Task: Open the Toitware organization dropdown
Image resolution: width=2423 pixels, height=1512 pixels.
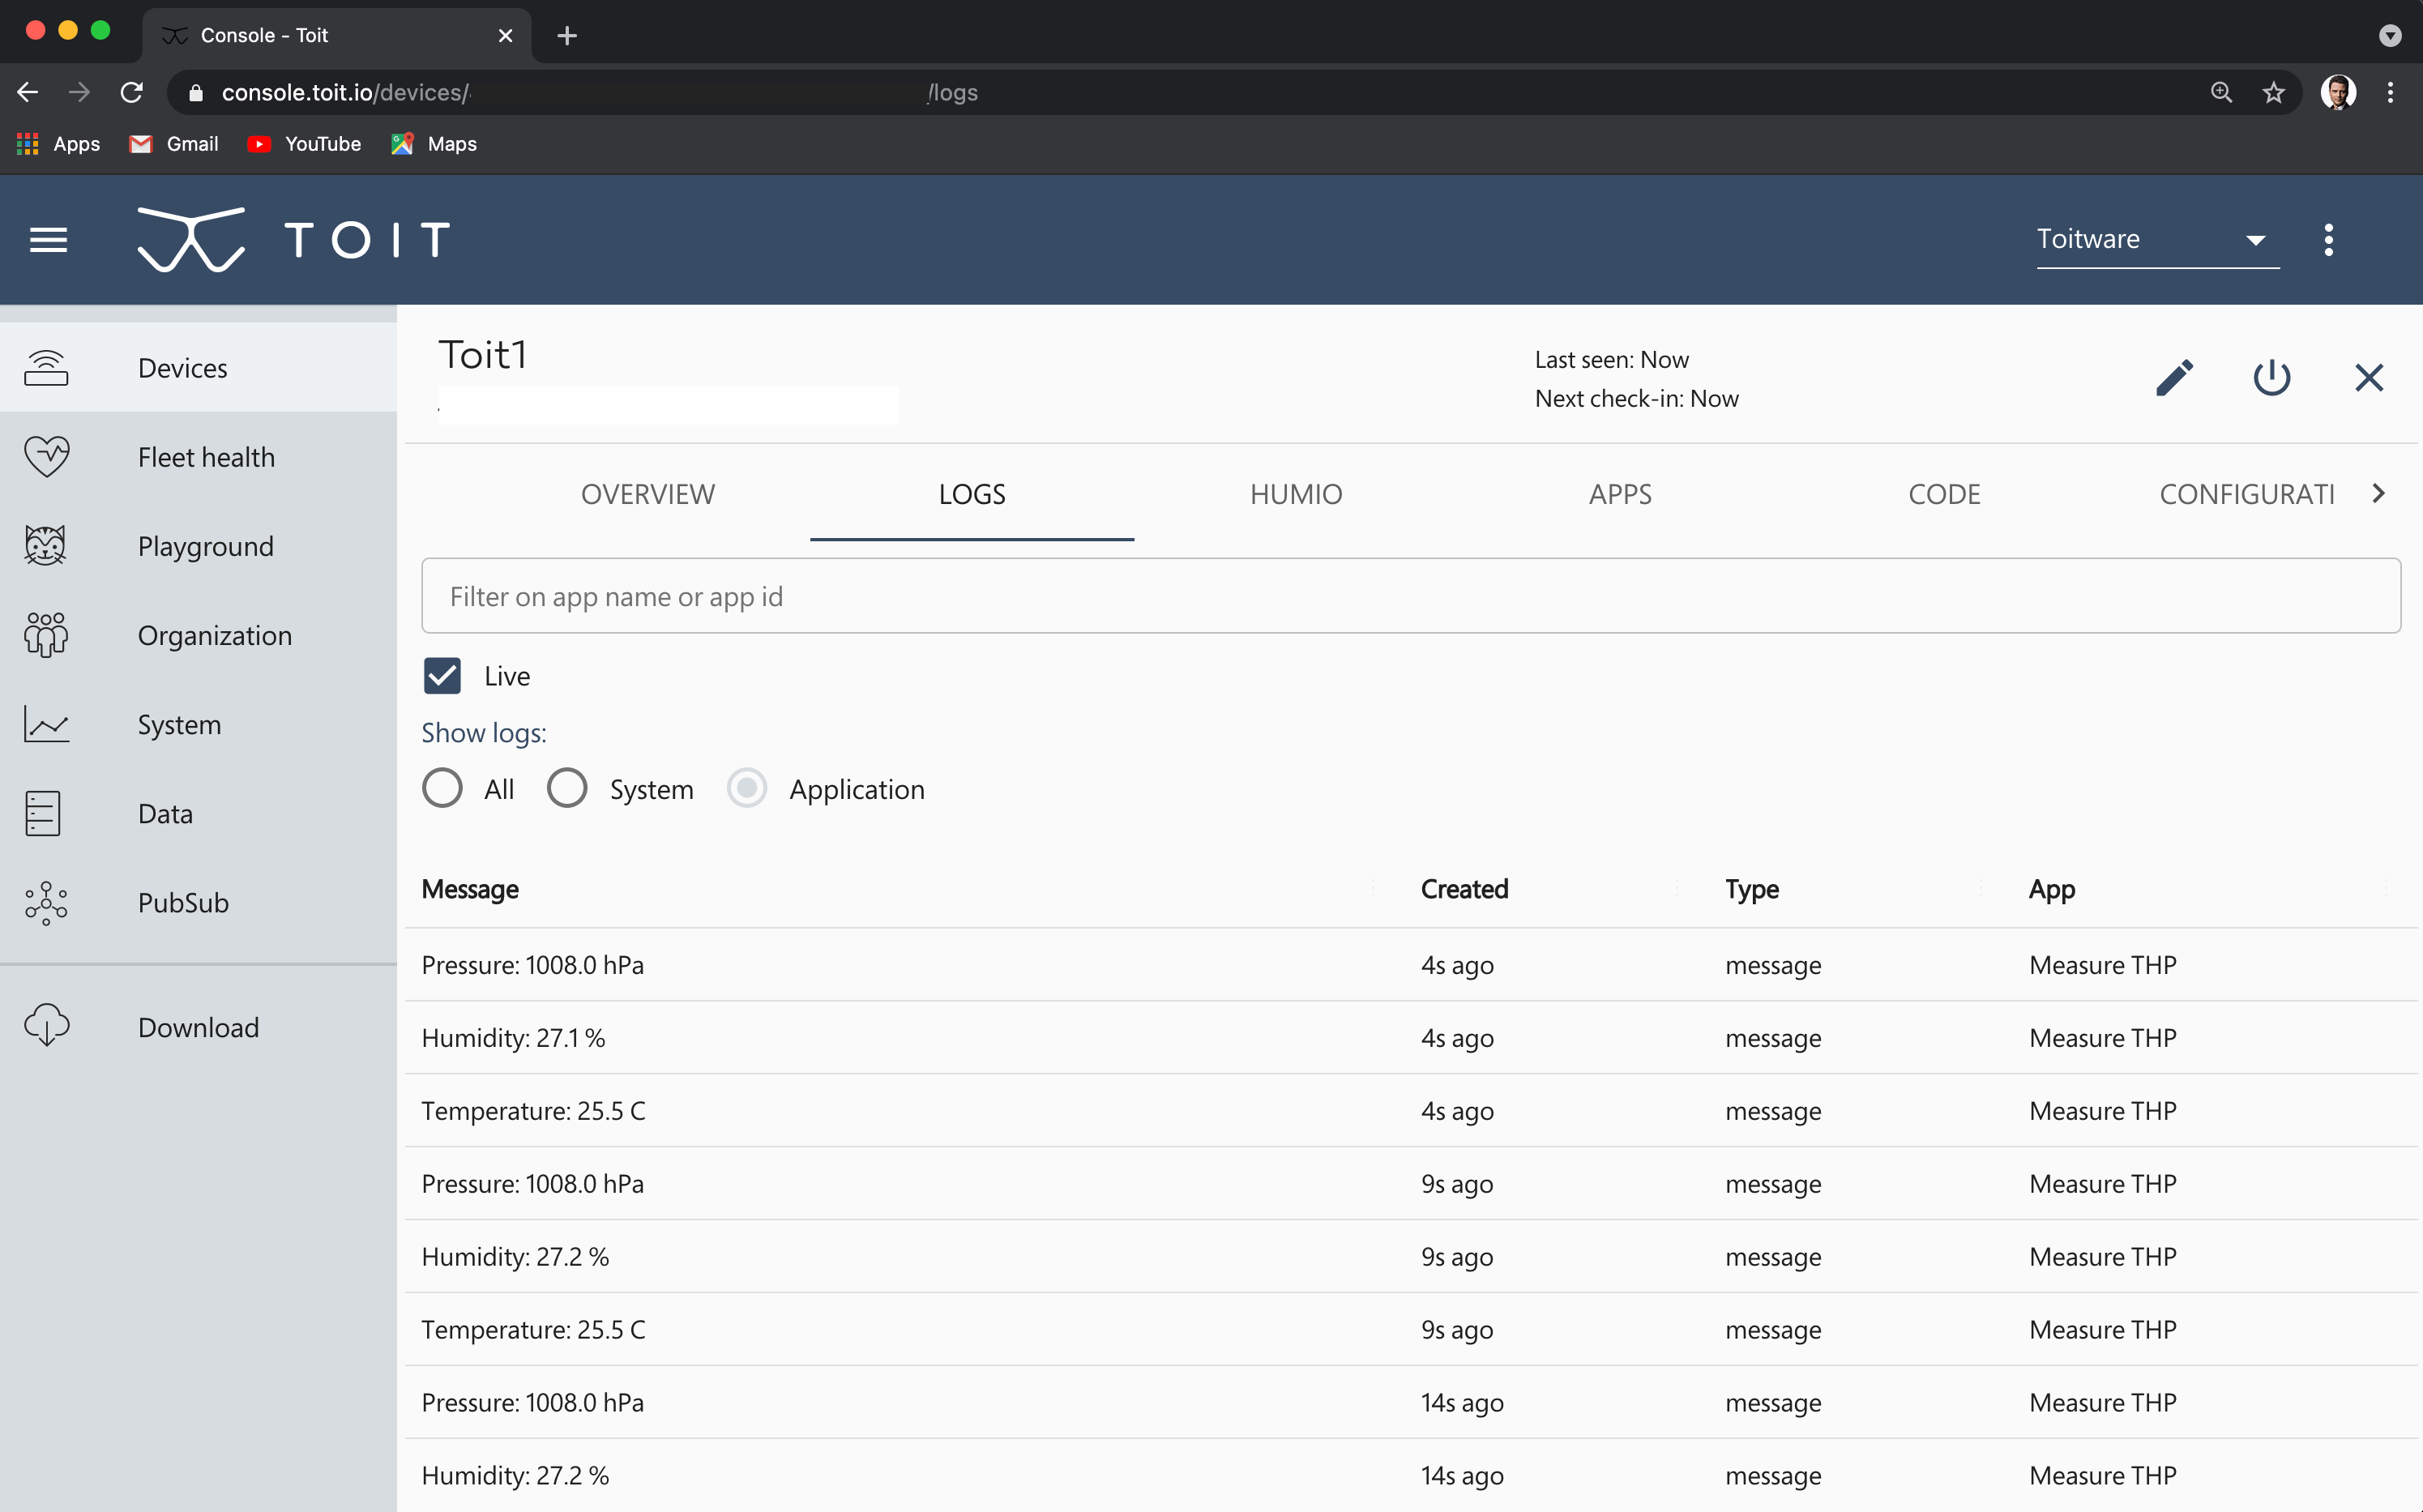Action: point(2158,240)
